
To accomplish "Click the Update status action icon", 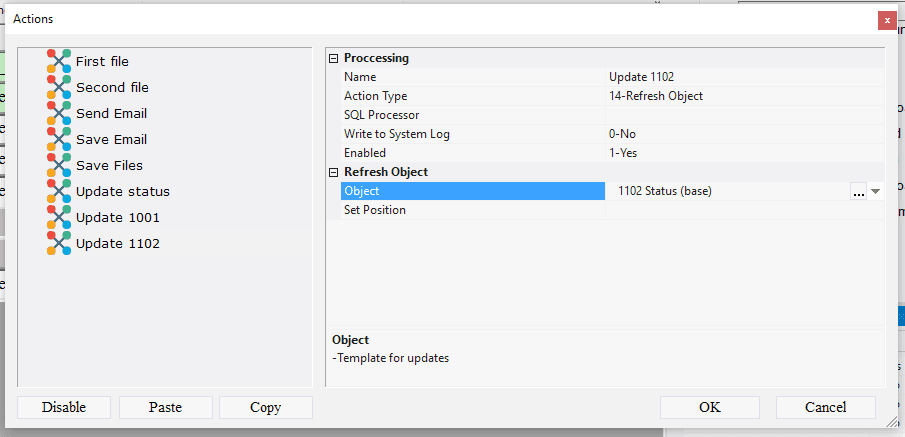I will coord(59,192).
